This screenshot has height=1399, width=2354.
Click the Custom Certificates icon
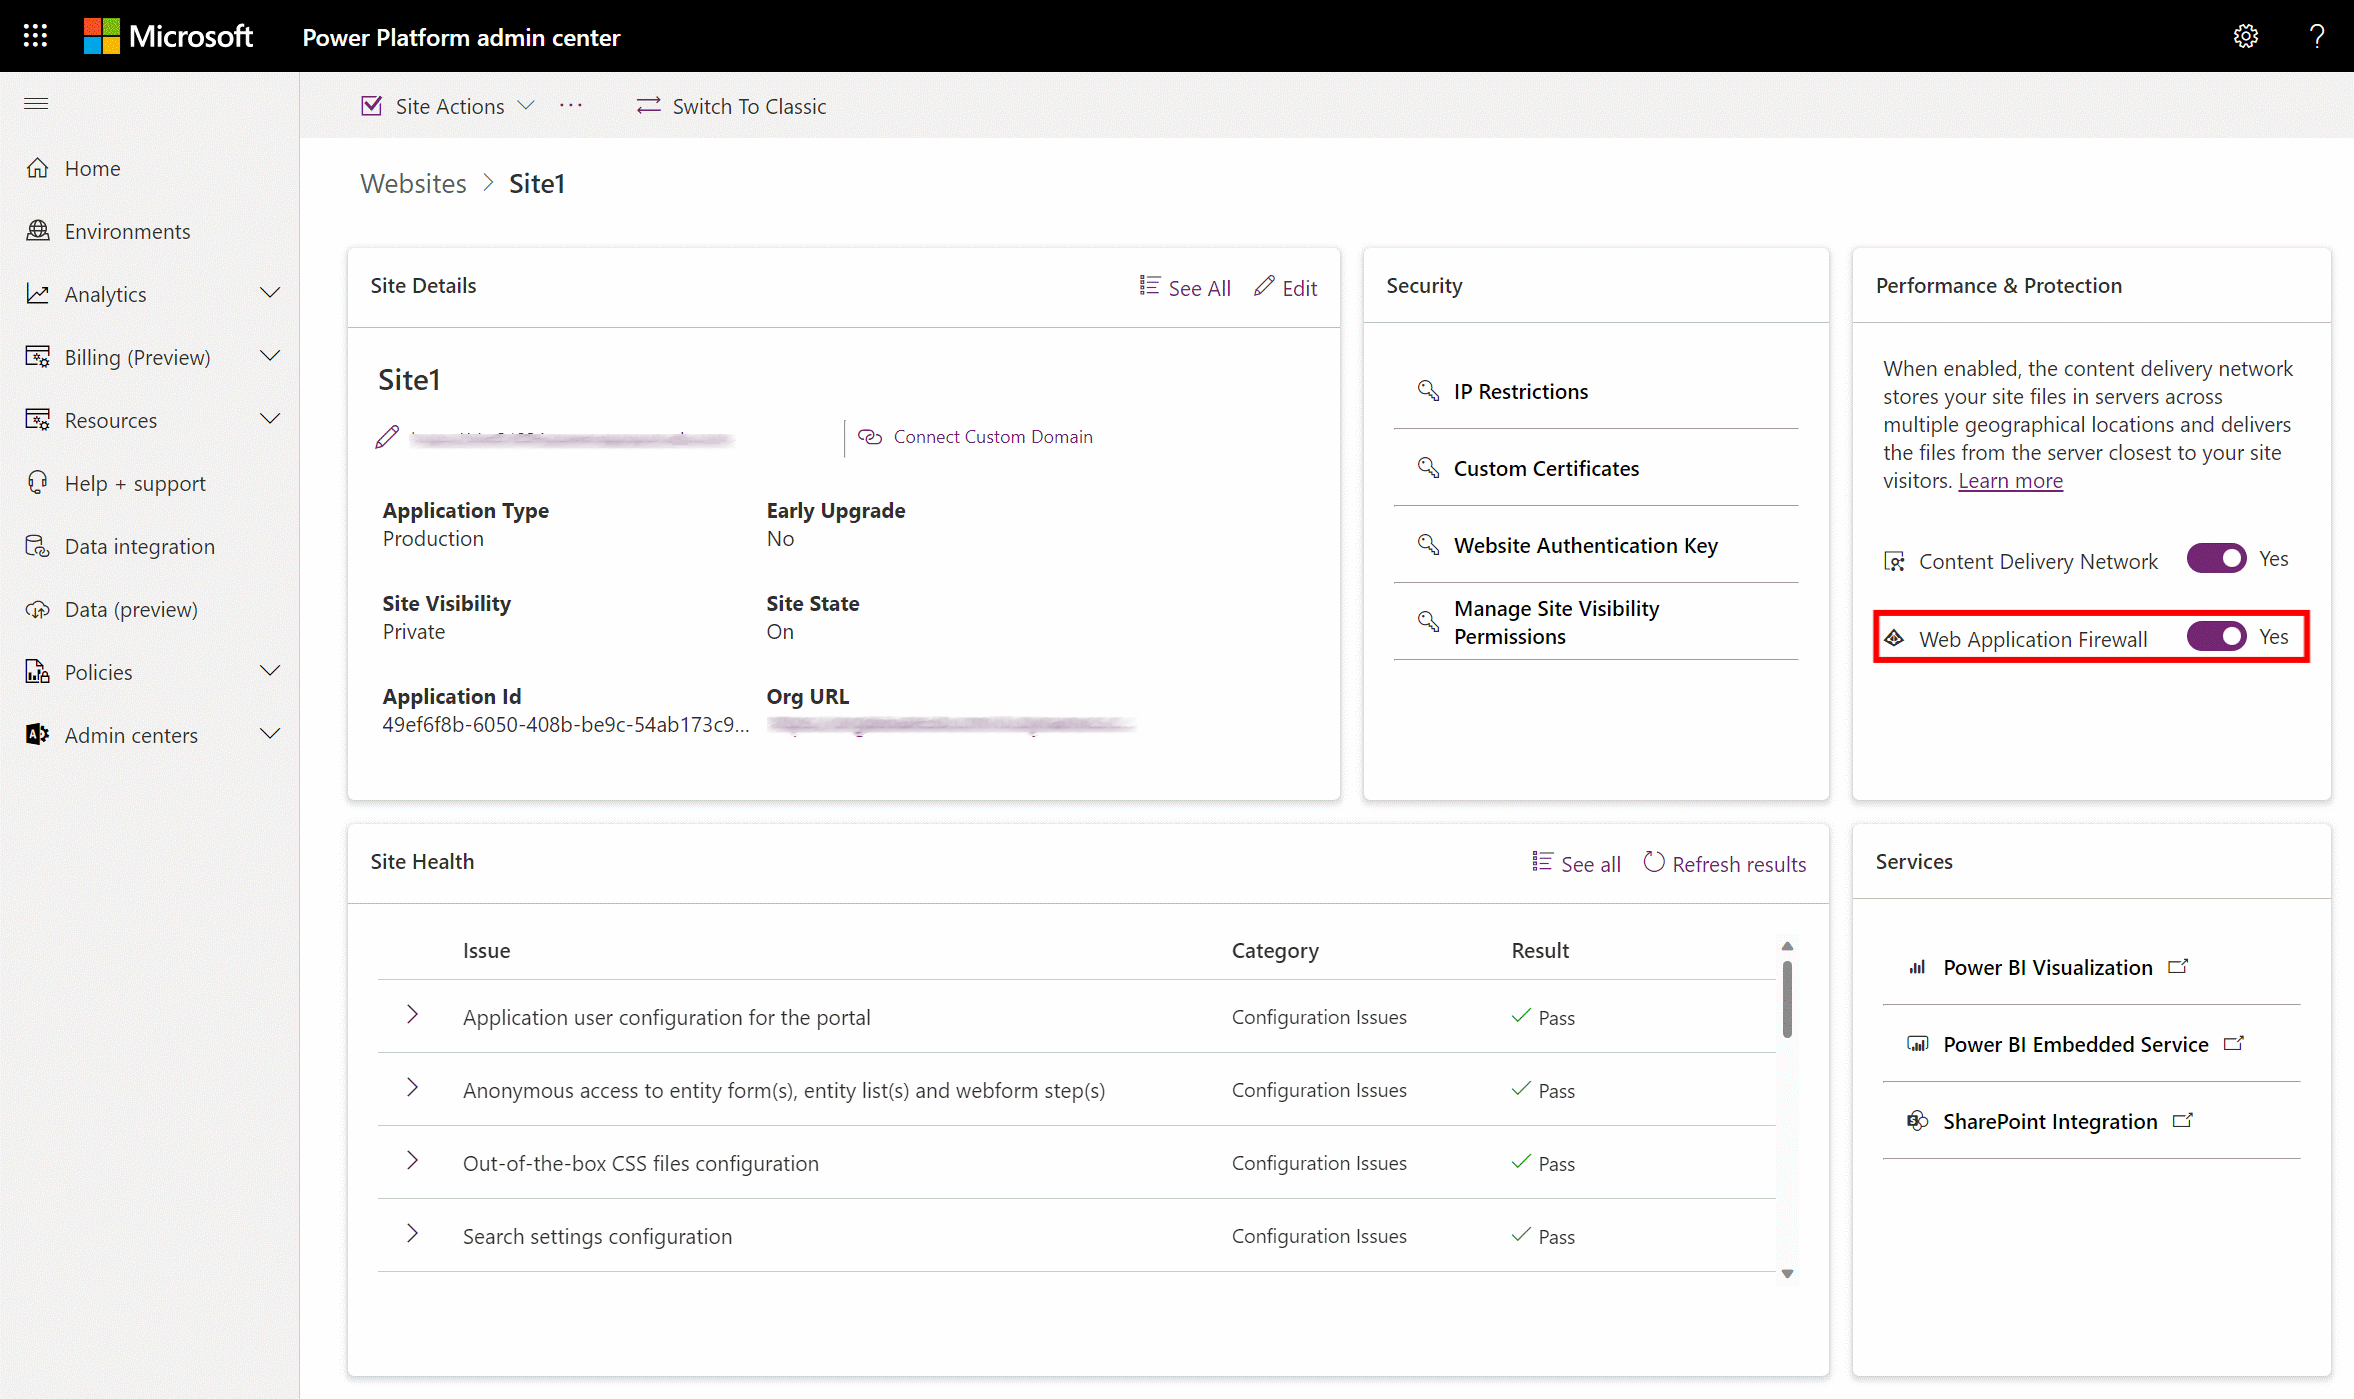pyautogui.click(x=1427, y=468)
